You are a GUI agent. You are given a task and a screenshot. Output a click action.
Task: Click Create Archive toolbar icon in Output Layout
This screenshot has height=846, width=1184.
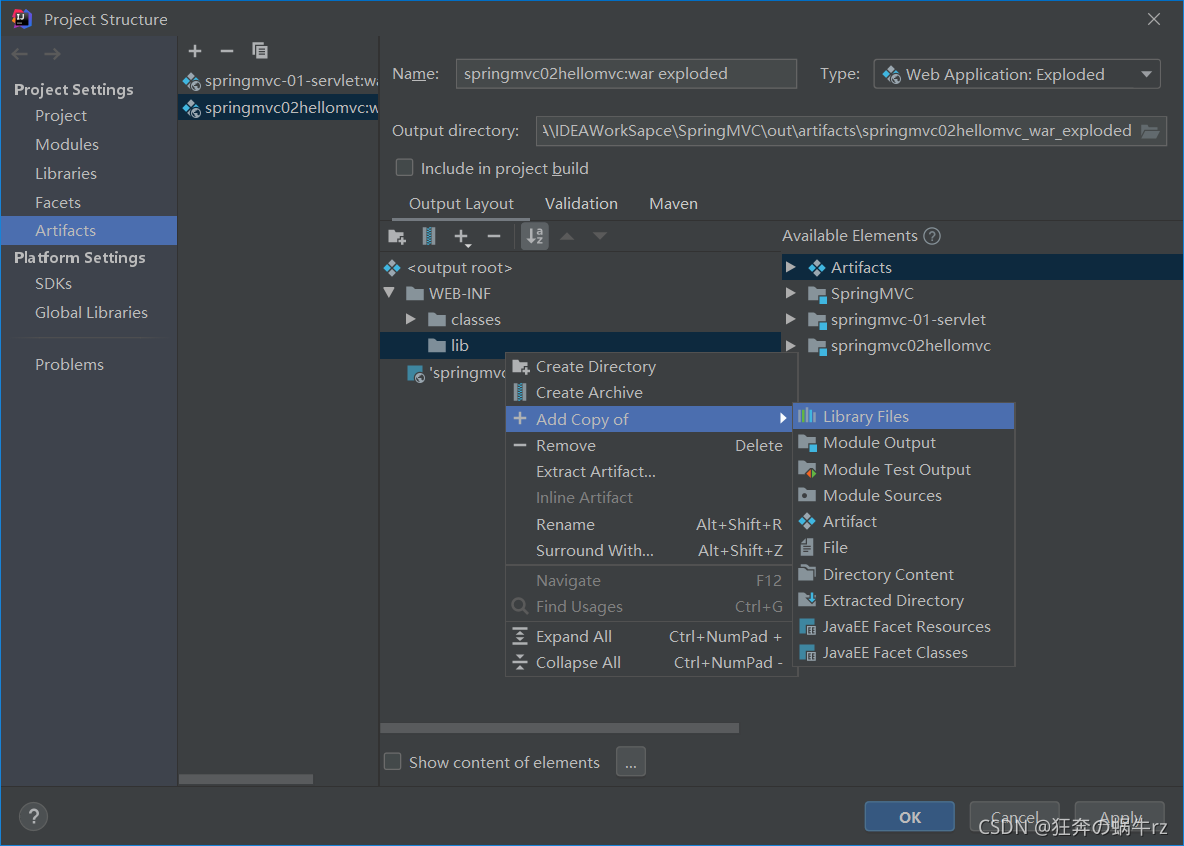tap(428, 236)
